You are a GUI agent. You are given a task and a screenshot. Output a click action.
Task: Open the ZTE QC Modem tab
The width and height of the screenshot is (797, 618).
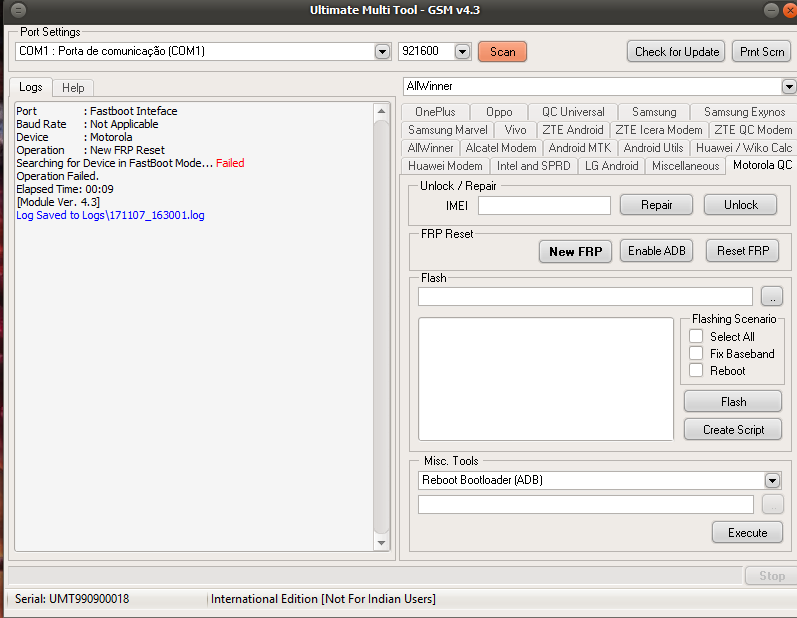[x=753, y=130]
